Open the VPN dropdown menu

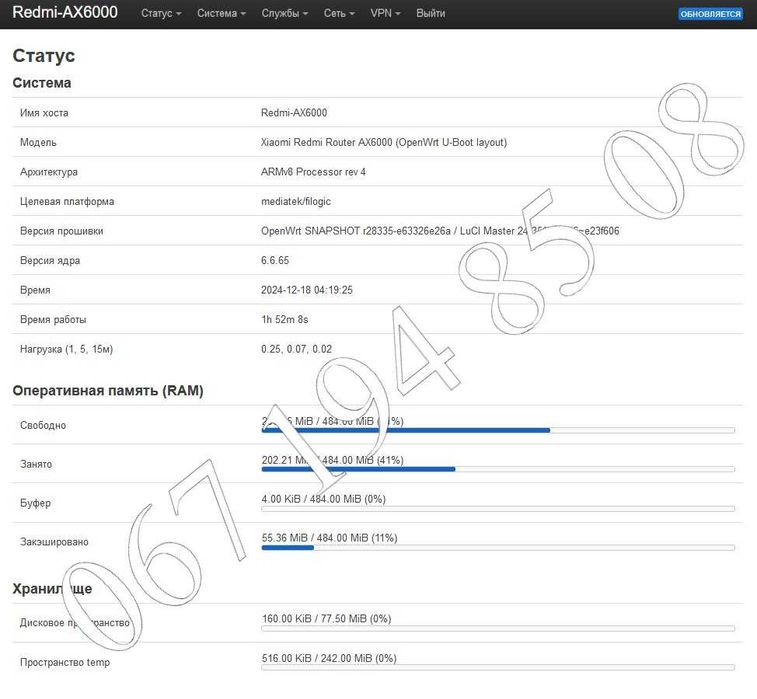(x=385, y=14)
